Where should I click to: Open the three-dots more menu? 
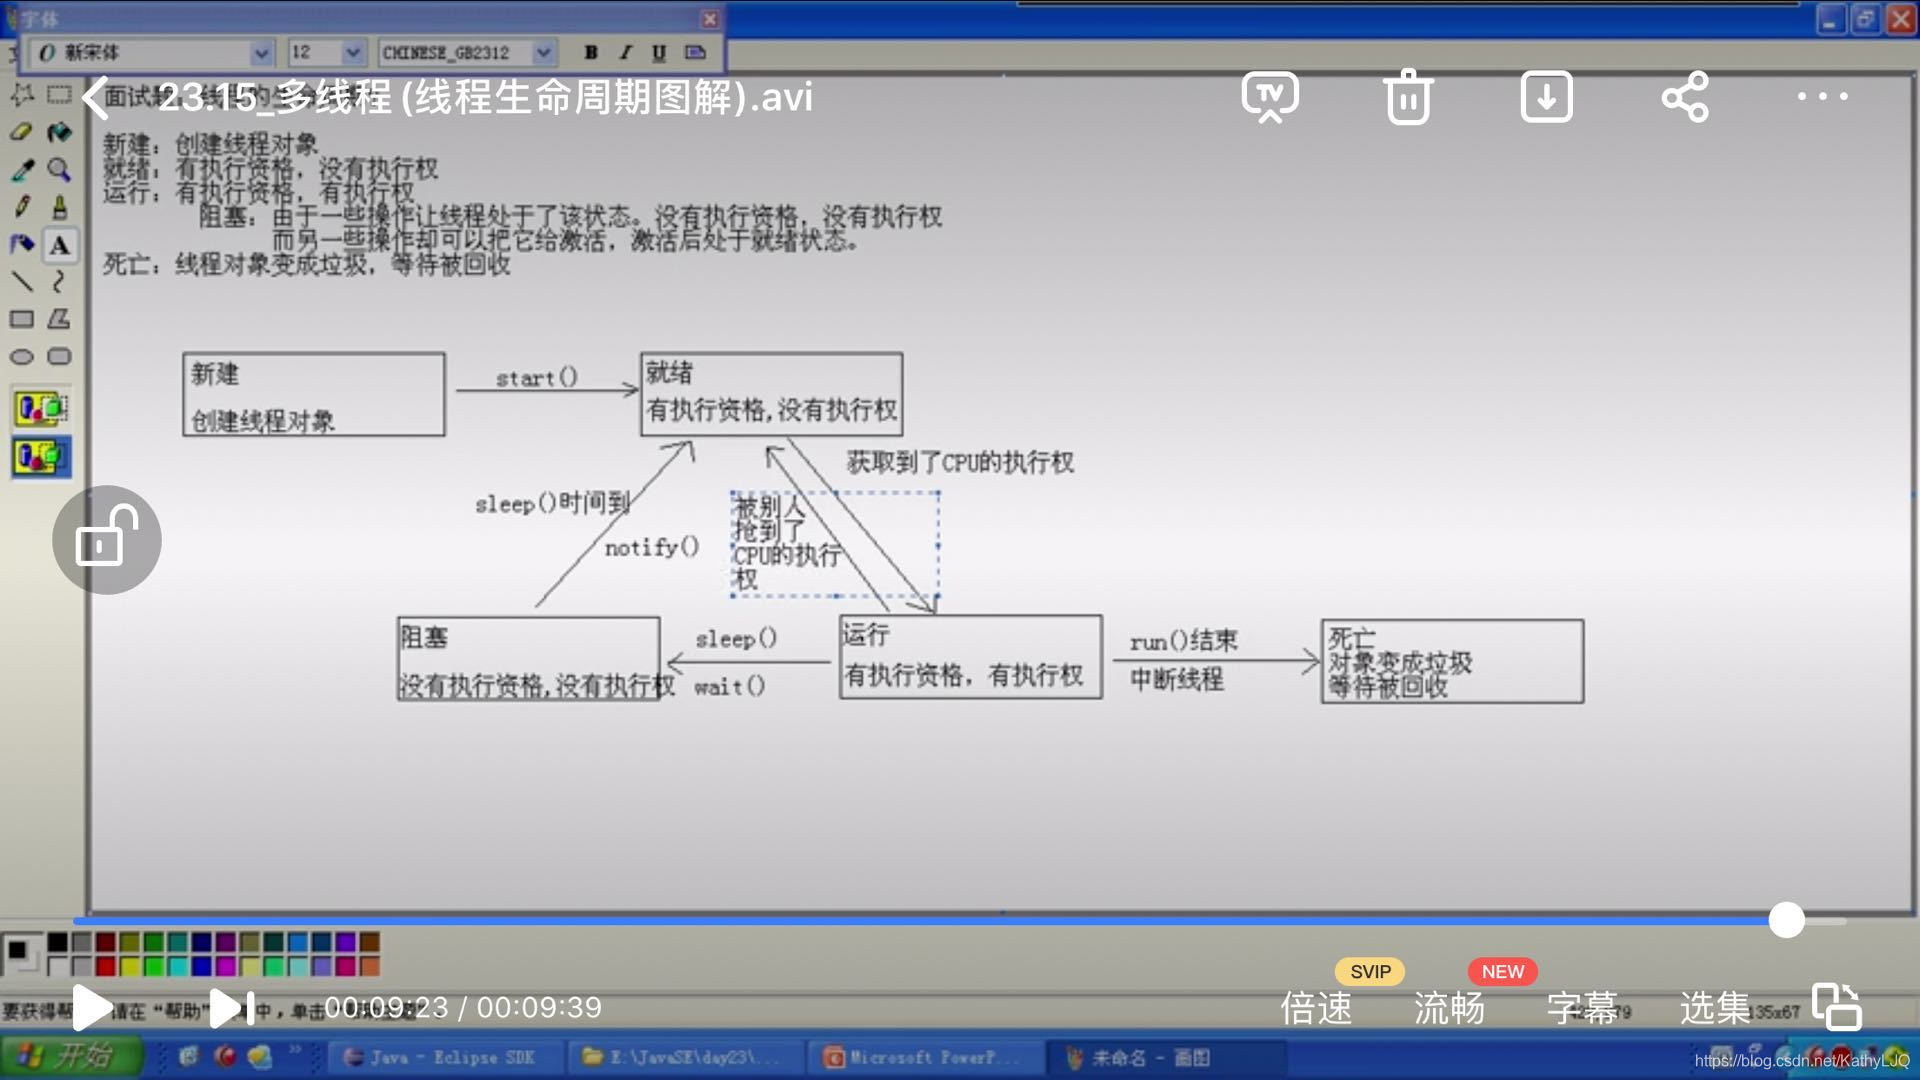click(x=1822, y=97)
